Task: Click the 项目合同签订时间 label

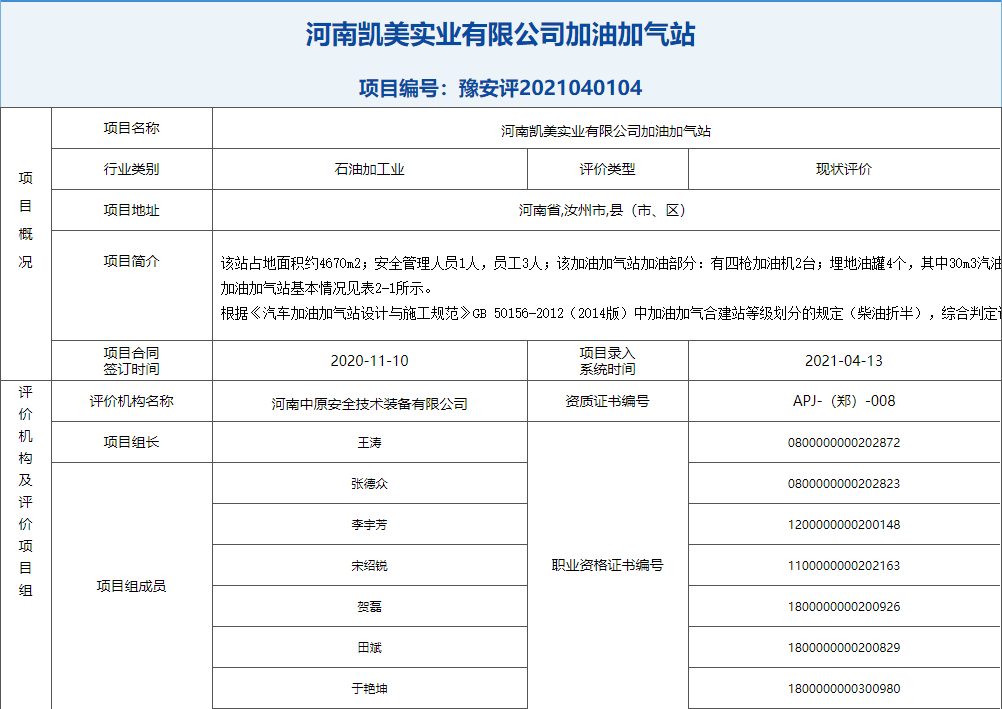Action: pyautogui.click(x=132, y=361)
